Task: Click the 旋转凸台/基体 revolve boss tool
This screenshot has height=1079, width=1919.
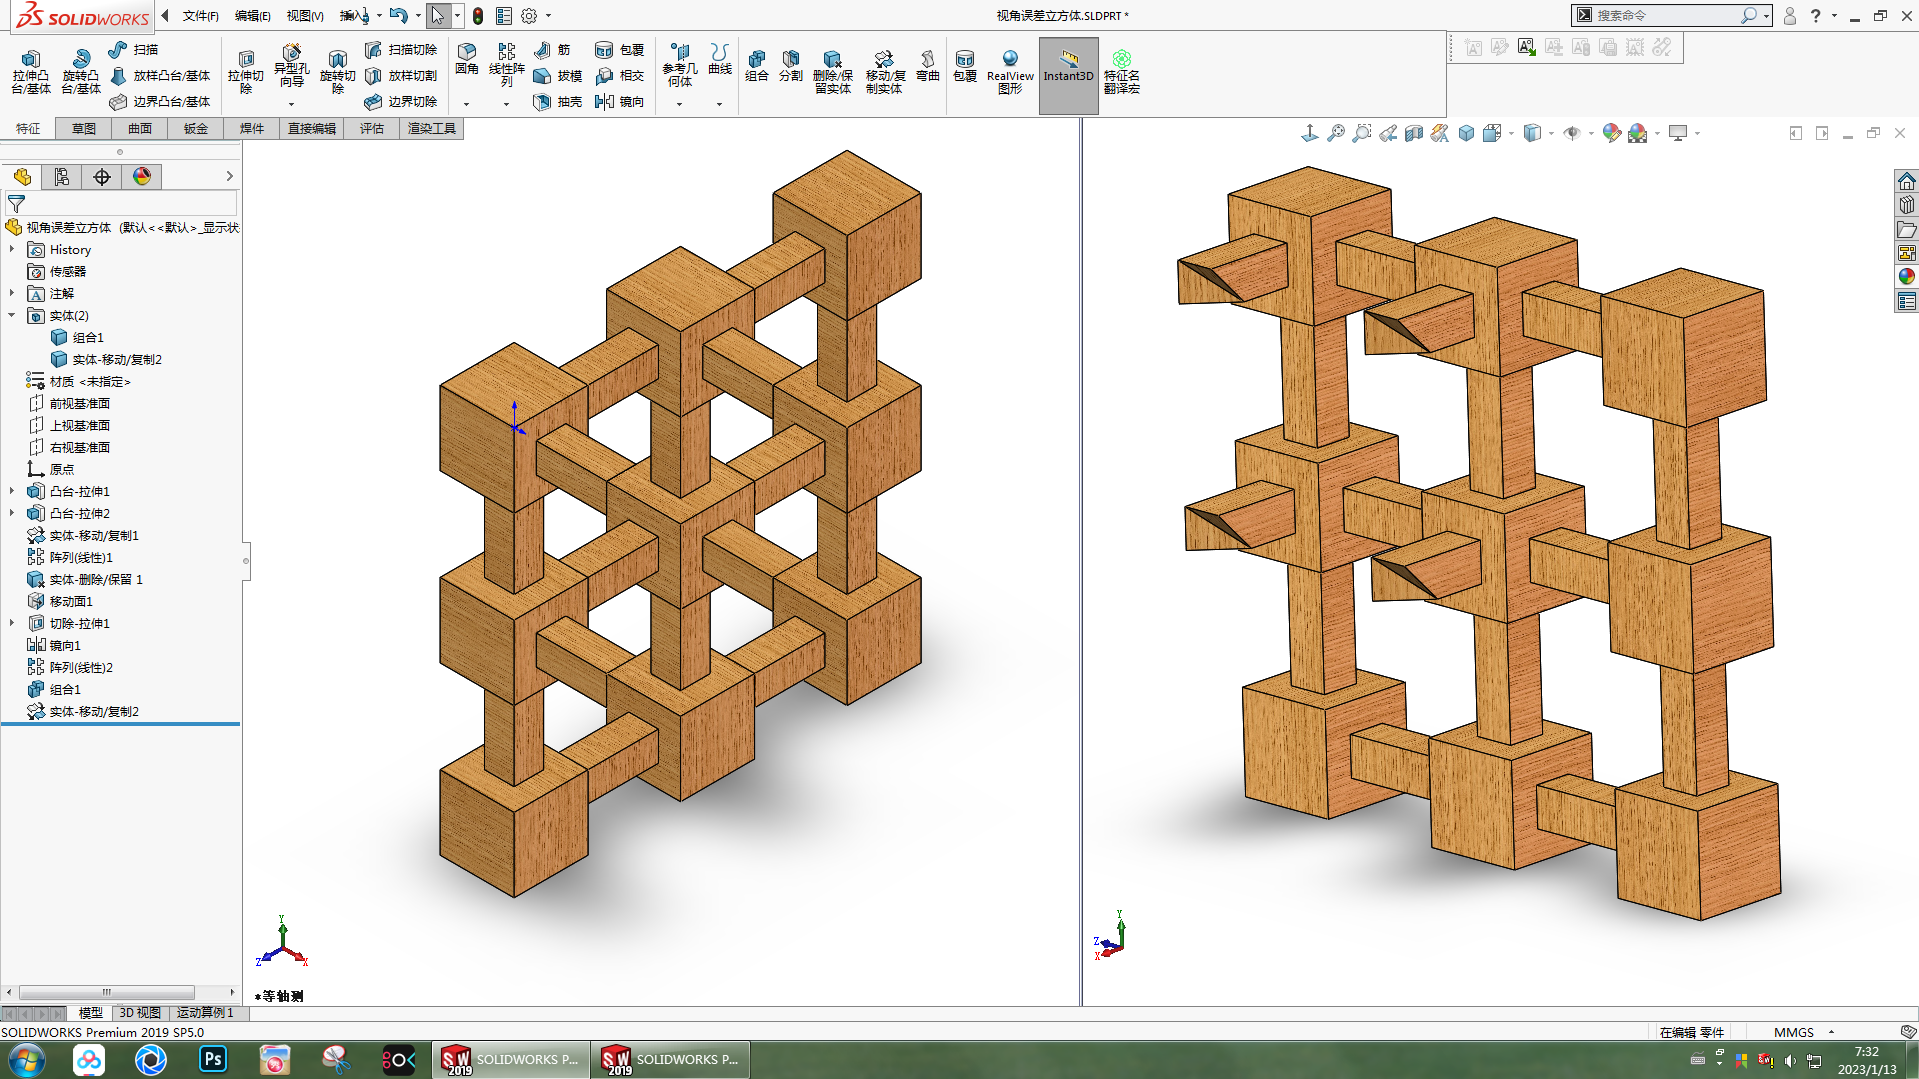Action: [81, 71]
